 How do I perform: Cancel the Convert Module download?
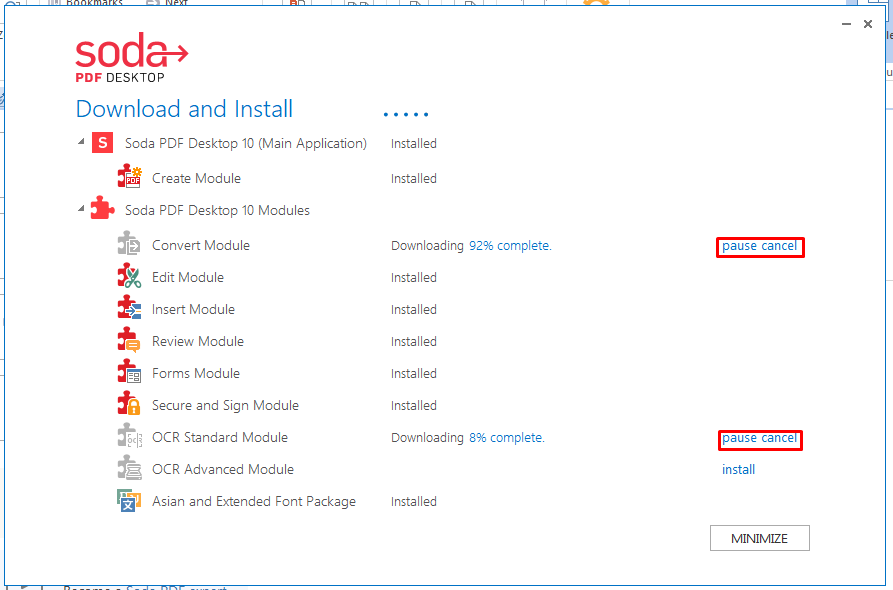[x=779, y=246]
